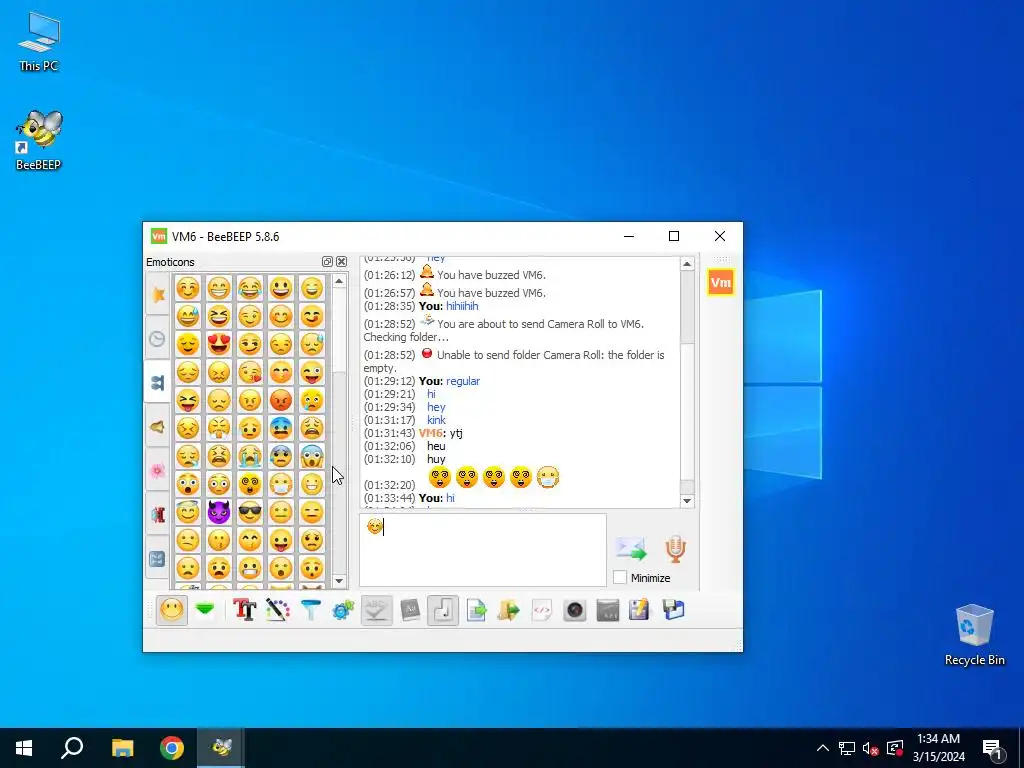Toggle the ABC spell checker button
Image resolution: width=1024 pixels, height=768 pixels.
(x=377, y=611)
